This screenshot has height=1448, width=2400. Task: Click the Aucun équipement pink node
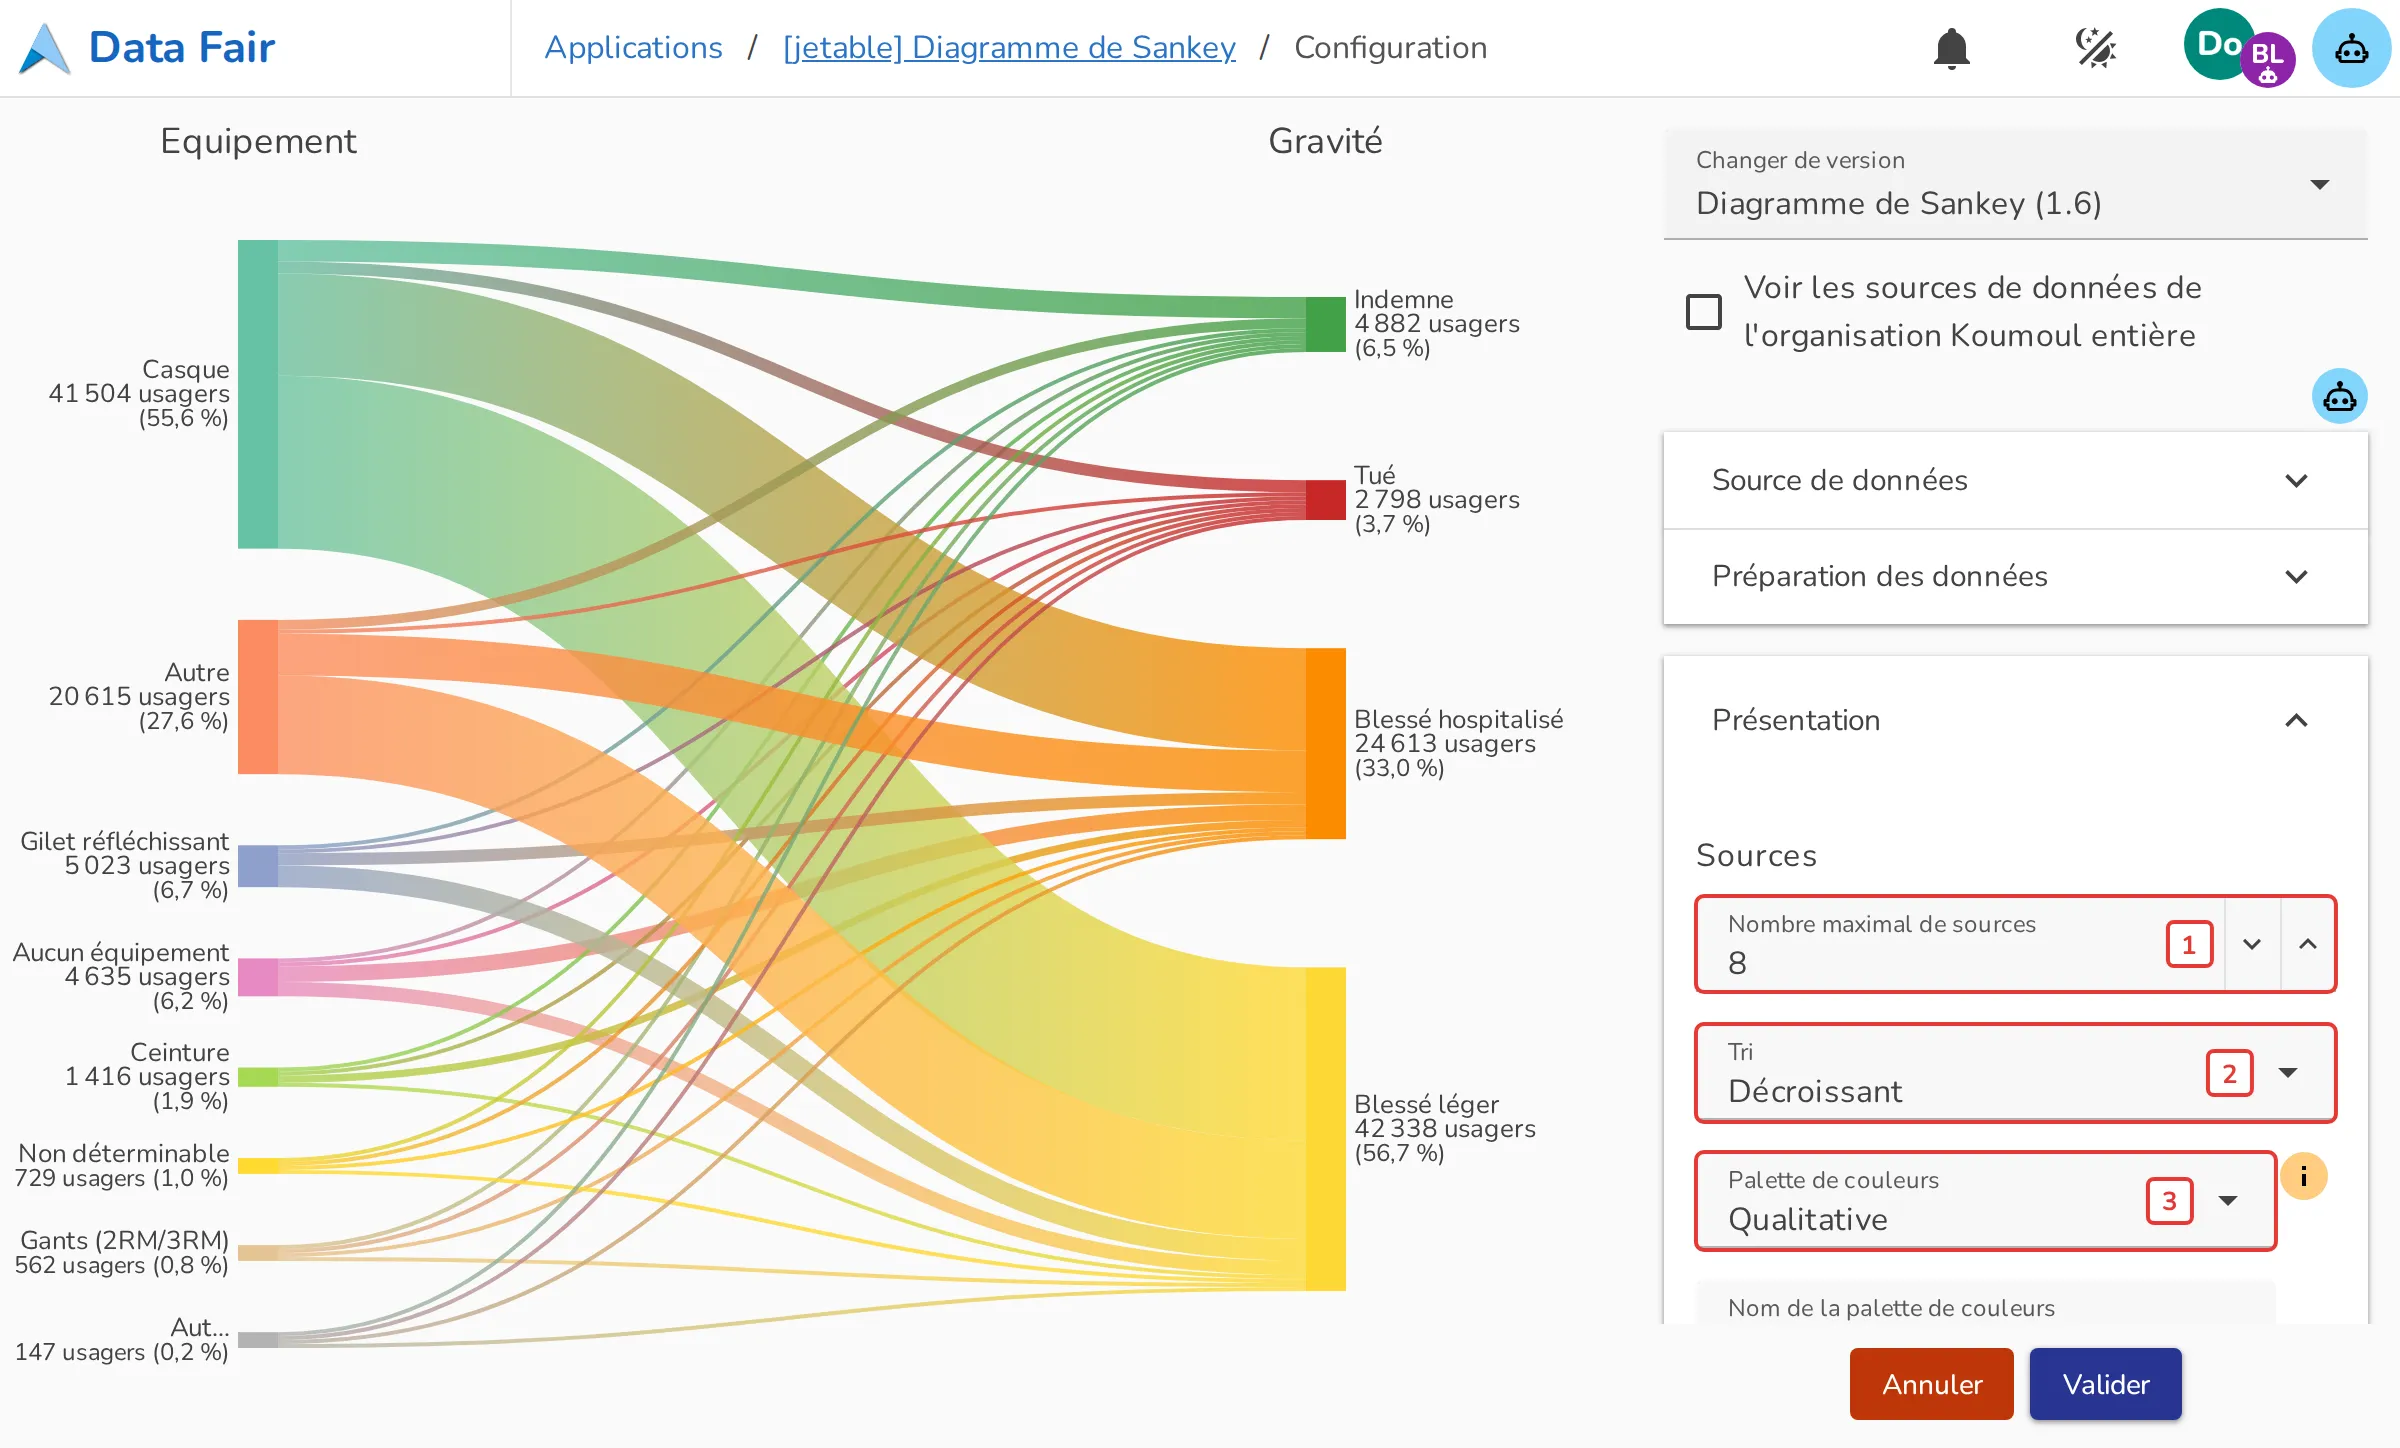258,977
